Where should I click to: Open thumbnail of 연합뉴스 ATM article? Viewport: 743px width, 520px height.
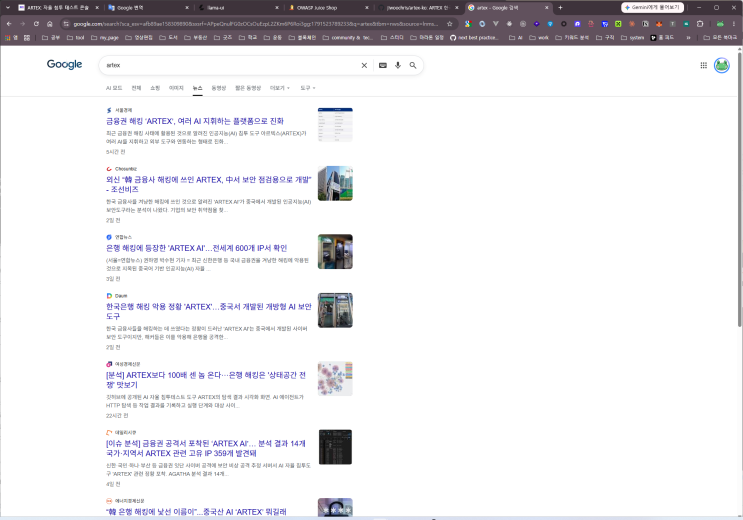pyautogui.click(x=335, y=251)
